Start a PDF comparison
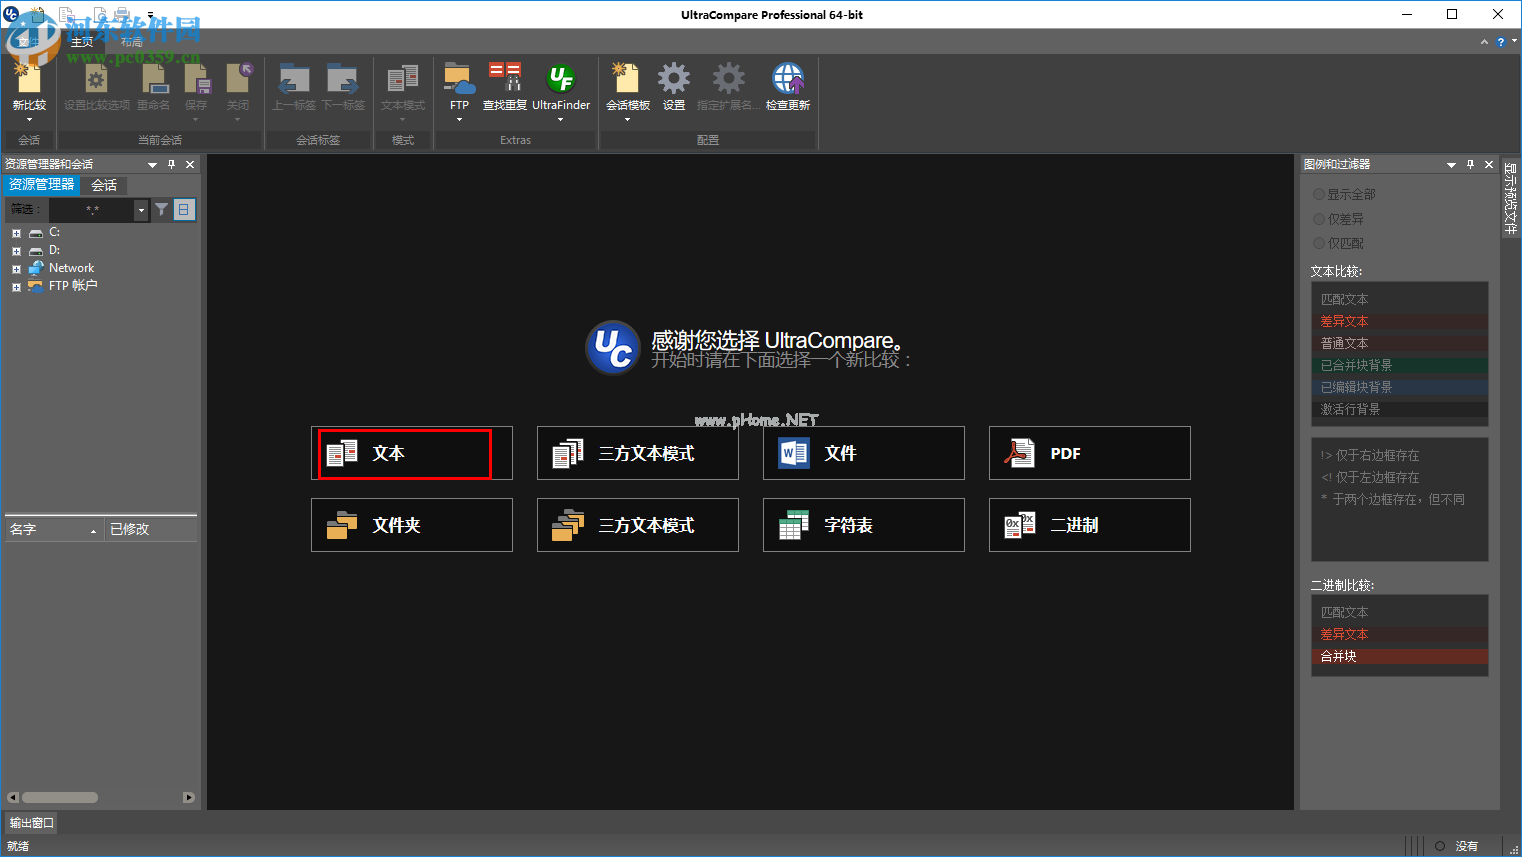The width and height of the screenshot is (1522, 857). 1090,453
